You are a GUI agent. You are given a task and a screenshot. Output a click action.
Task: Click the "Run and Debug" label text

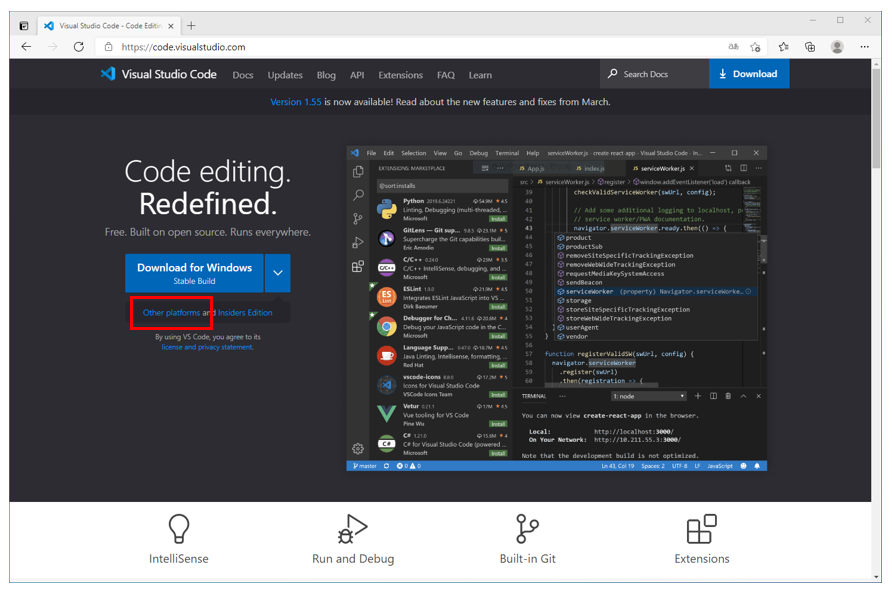pyautogui.click(x=353, y=559)
